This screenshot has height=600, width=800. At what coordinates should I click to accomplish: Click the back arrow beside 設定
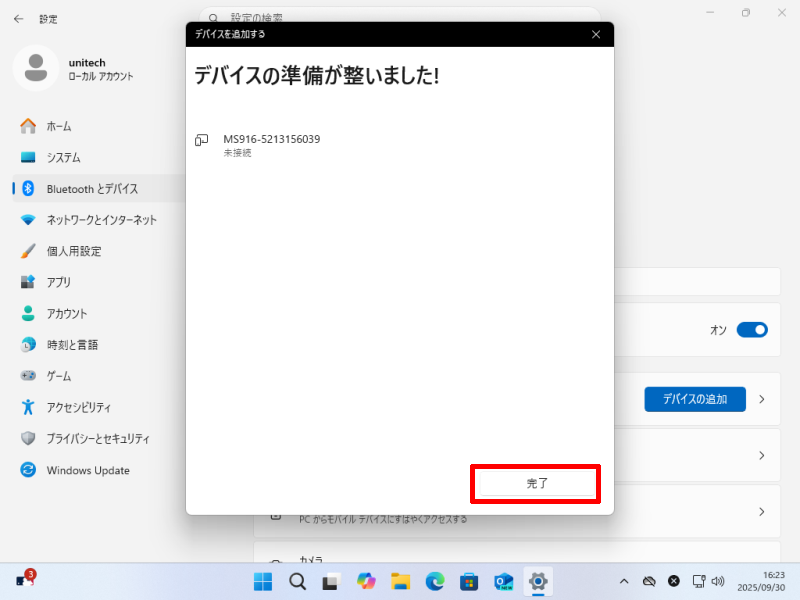click(x=18, y=18)
